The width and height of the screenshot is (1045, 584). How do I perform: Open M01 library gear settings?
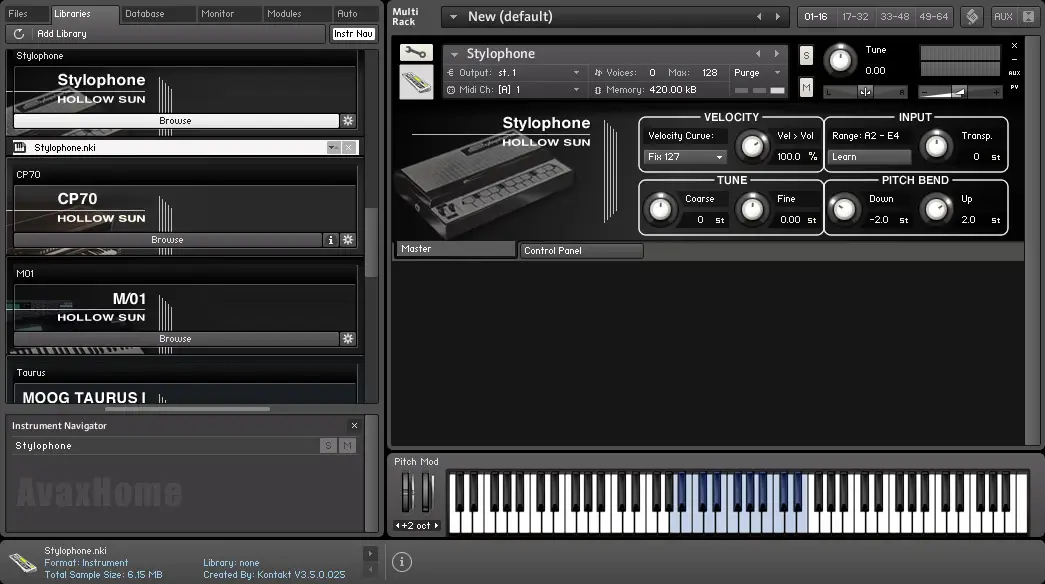click(x=348, y=339)
